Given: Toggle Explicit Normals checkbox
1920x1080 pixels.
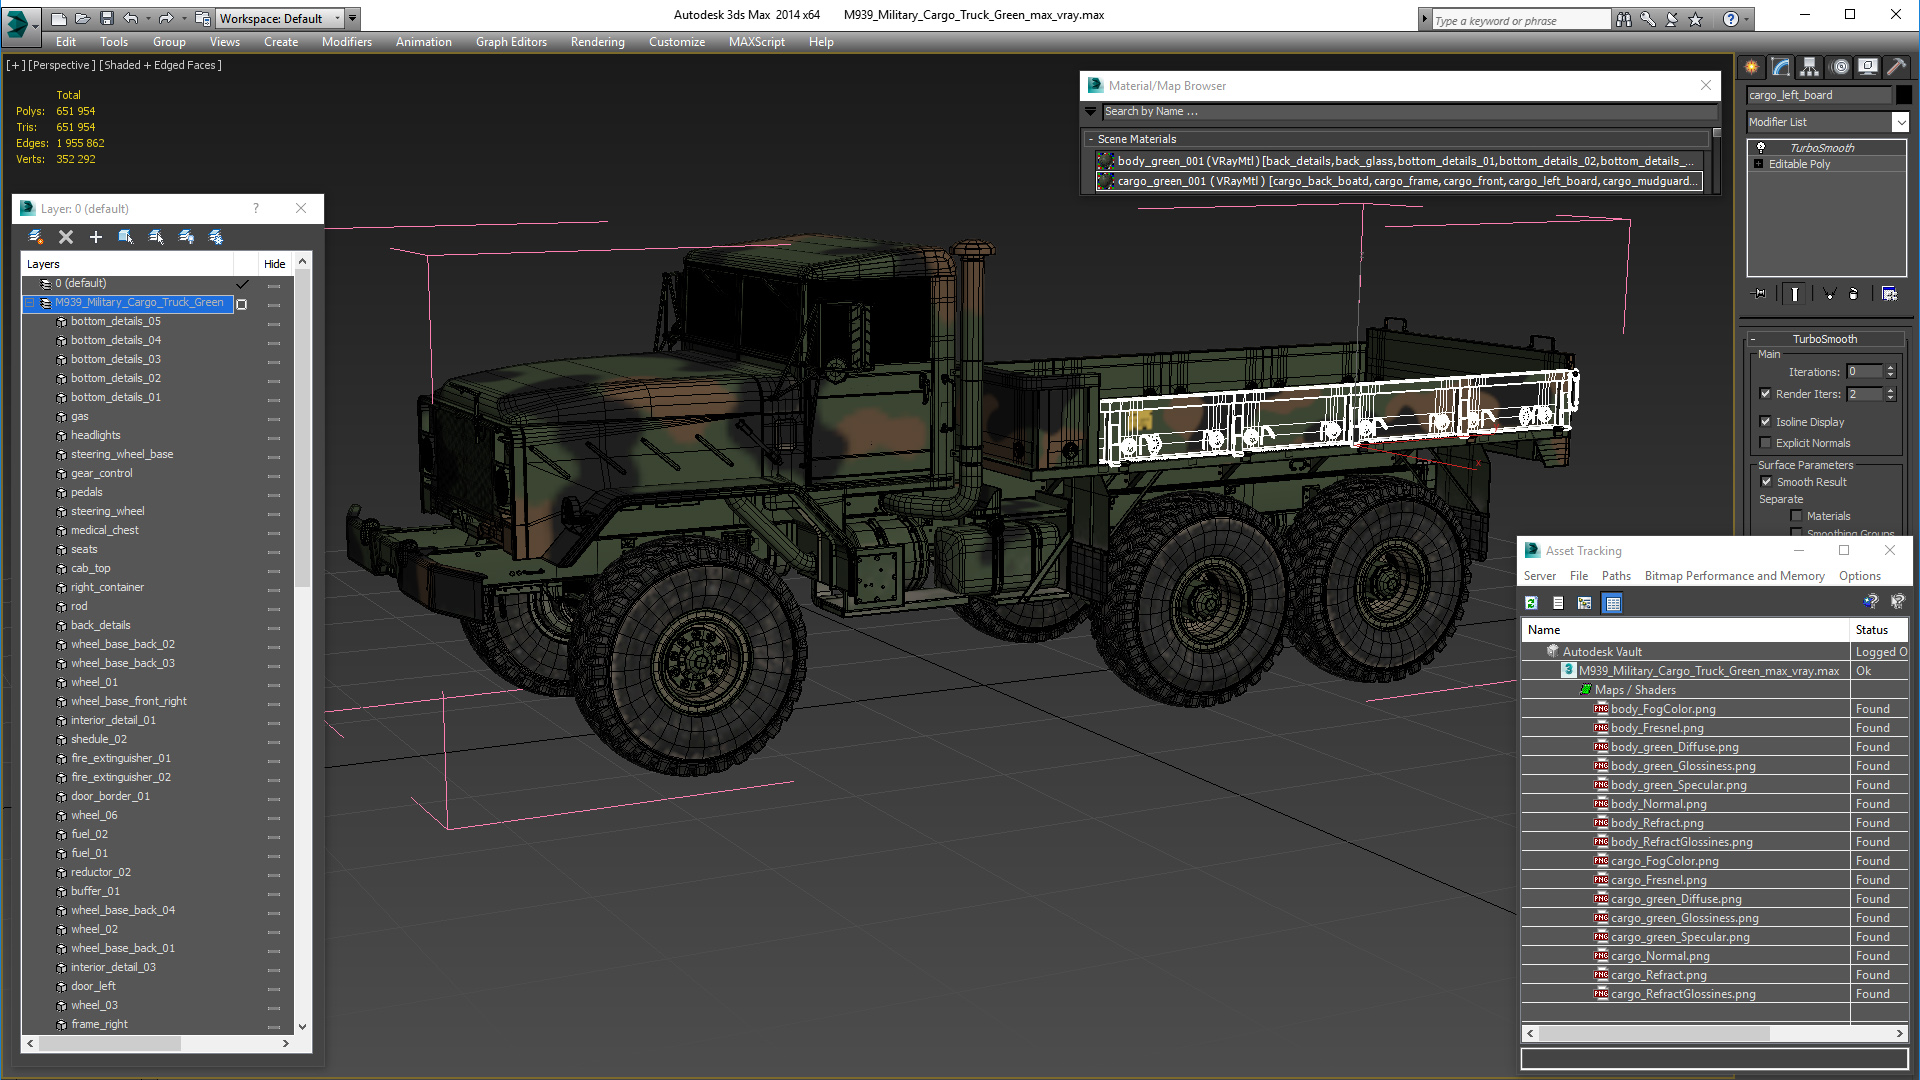Looking at the screenshot, I should pyautogui.click(x=1766, y=443).
